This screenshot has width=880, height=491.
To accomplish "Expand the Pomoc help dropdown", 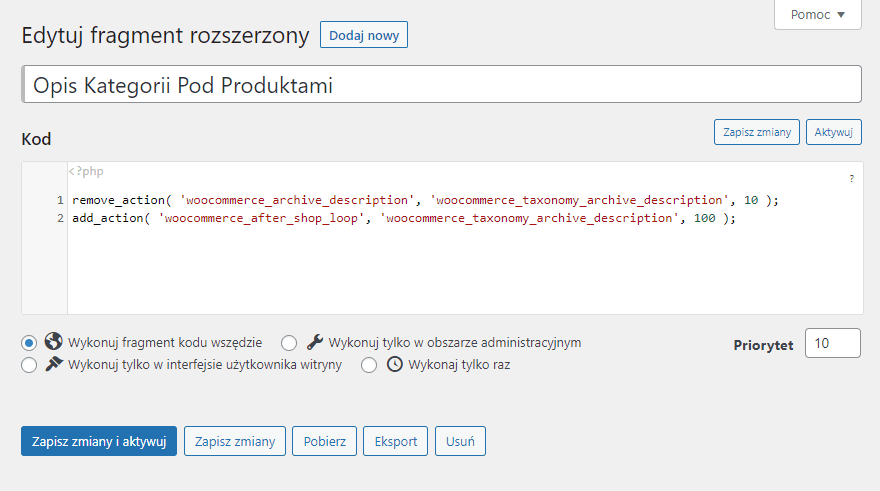I will [x=818, y=15].
